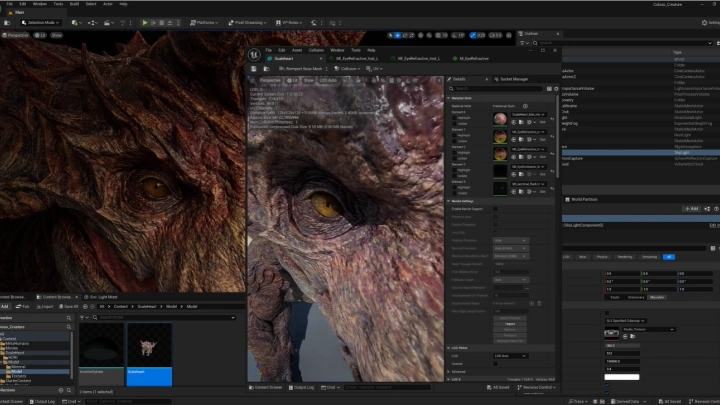The width and height of the screenshot is (720, 405).
Task: Collapse the LOD Picker section
Action: click(x=449, y=348)
